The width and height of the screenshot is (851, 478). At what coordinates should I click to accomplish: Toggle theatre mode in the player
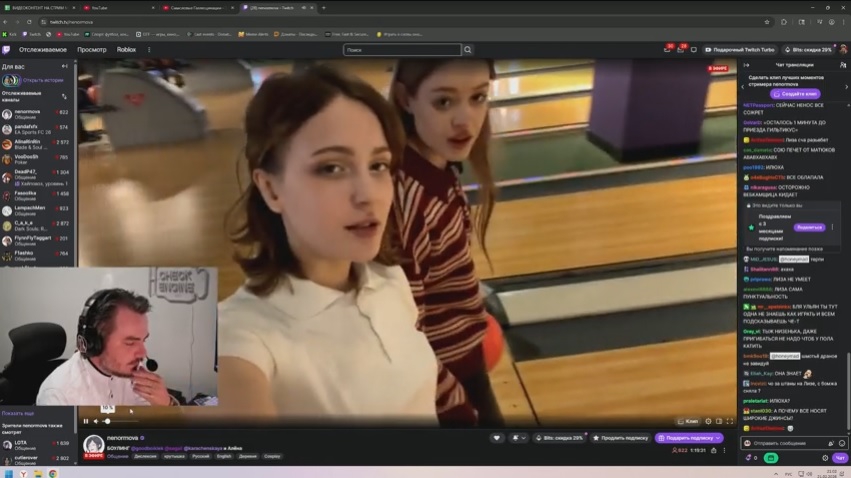click(x=719, y=421)
